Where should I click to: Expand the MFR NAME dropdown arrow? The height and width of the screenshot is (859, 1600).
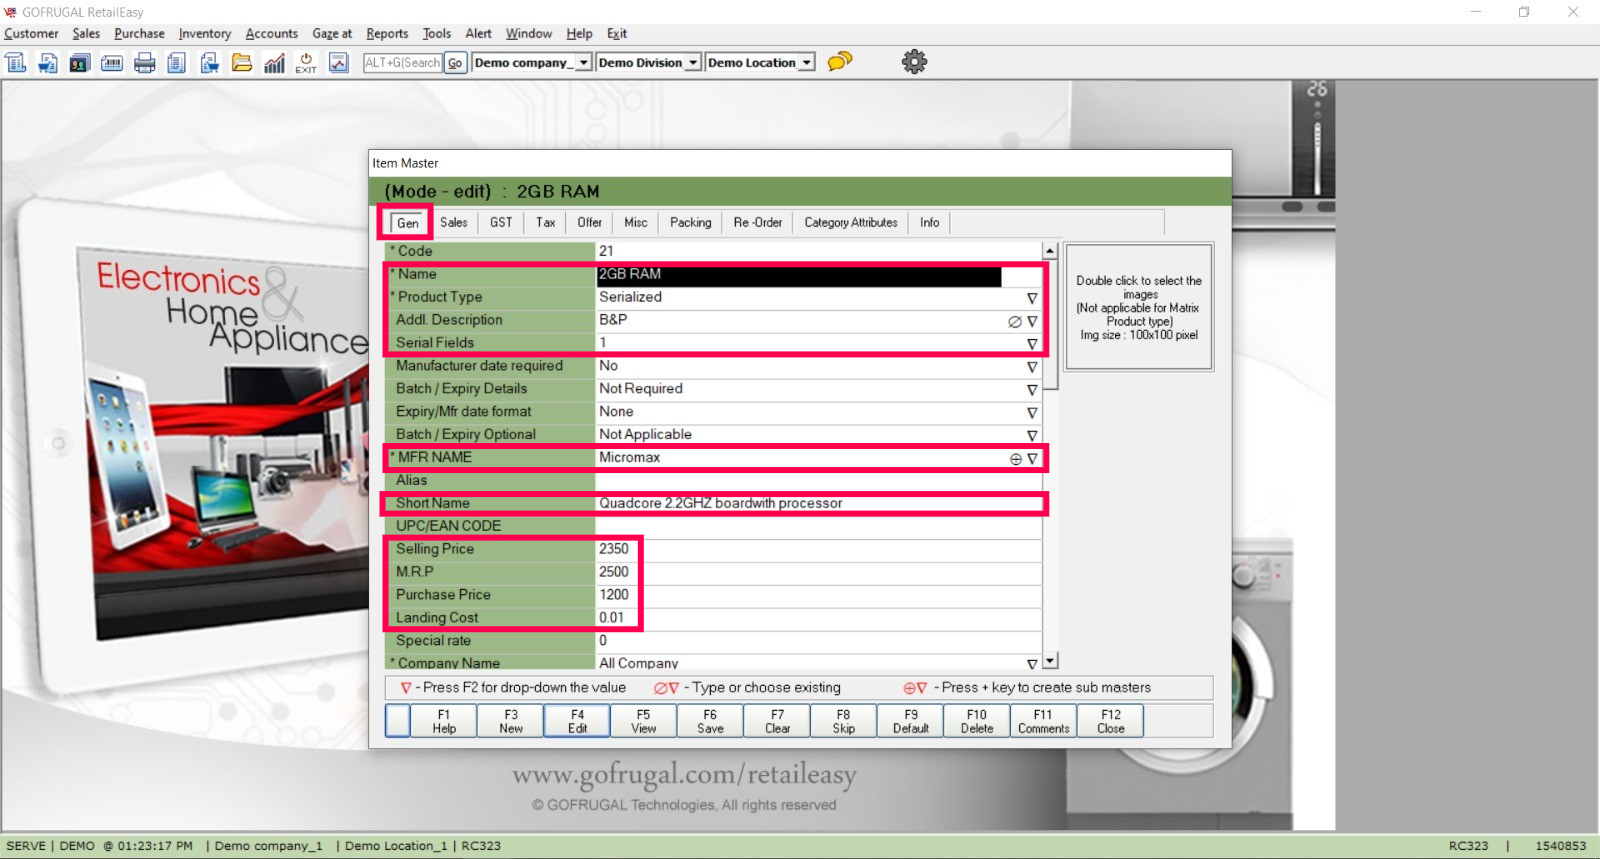point(1032,459)
